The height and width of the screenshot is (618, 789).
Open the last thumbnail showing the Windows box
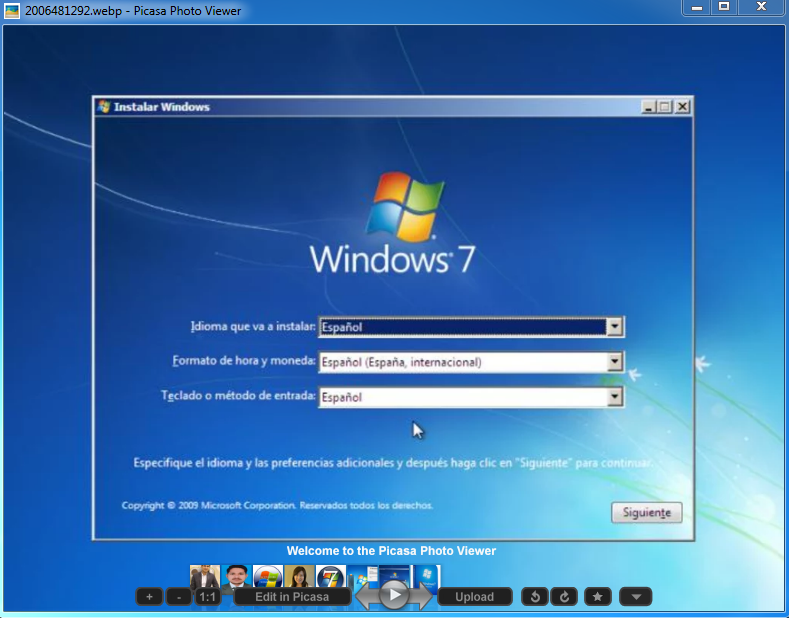pos(426,577)
